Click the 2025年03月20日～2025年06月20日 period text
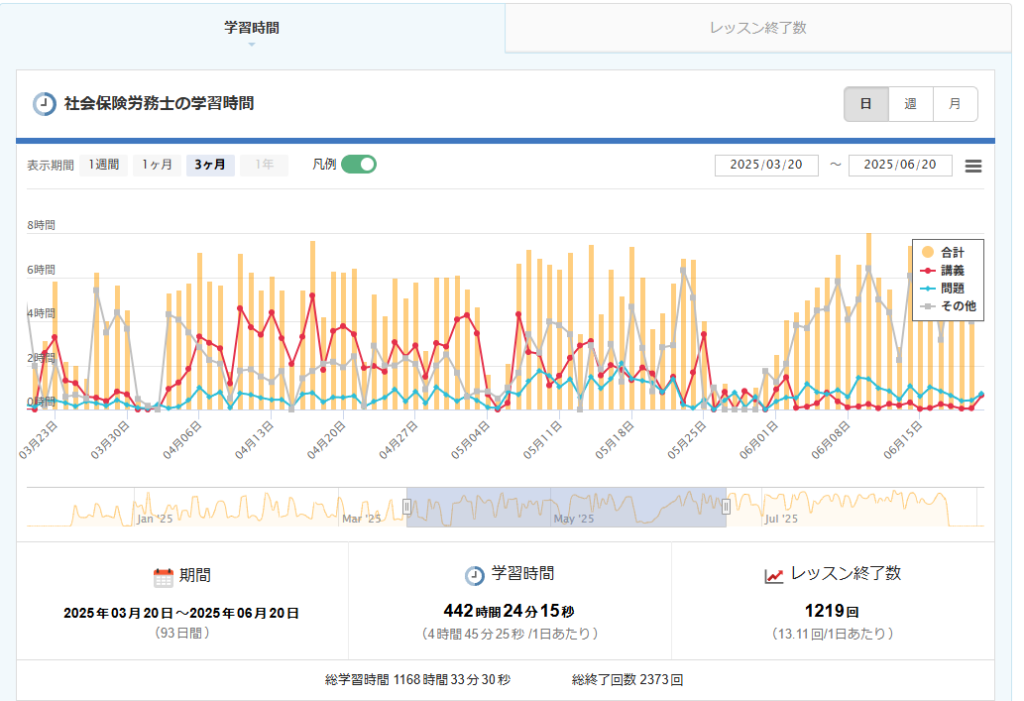This screenshot has width=1024, height=701. [181, 613]
